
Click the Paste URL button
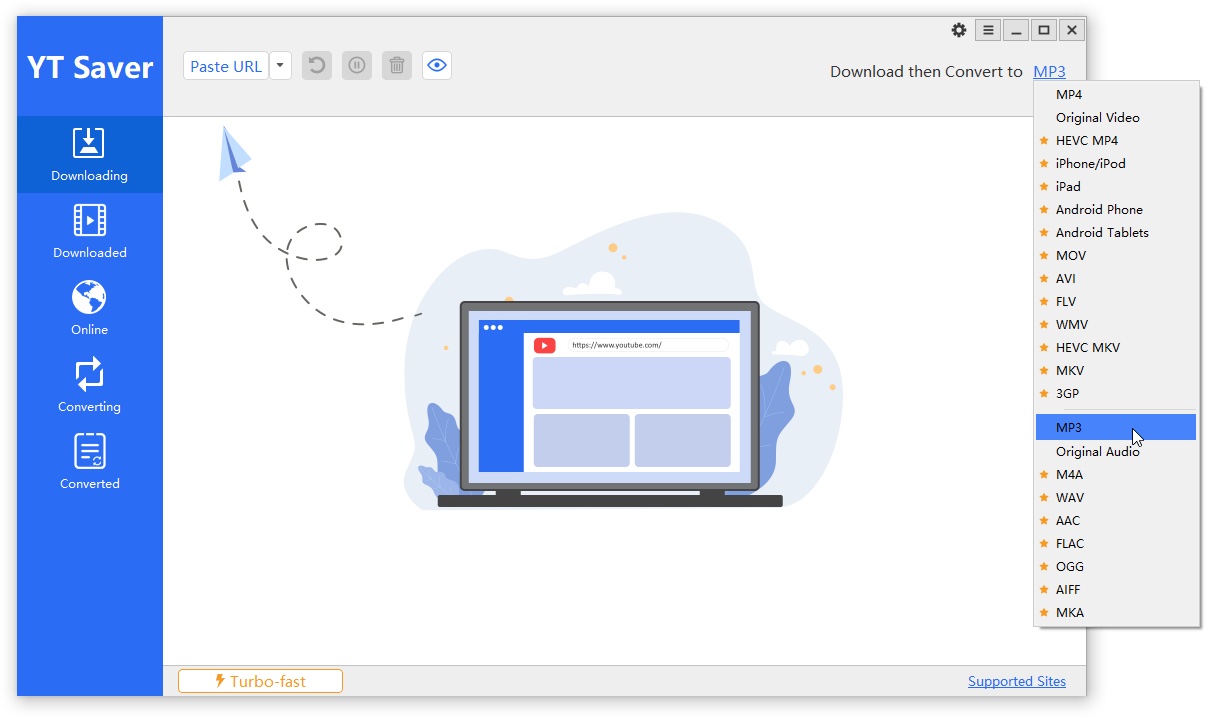click(x=226, y=66)
